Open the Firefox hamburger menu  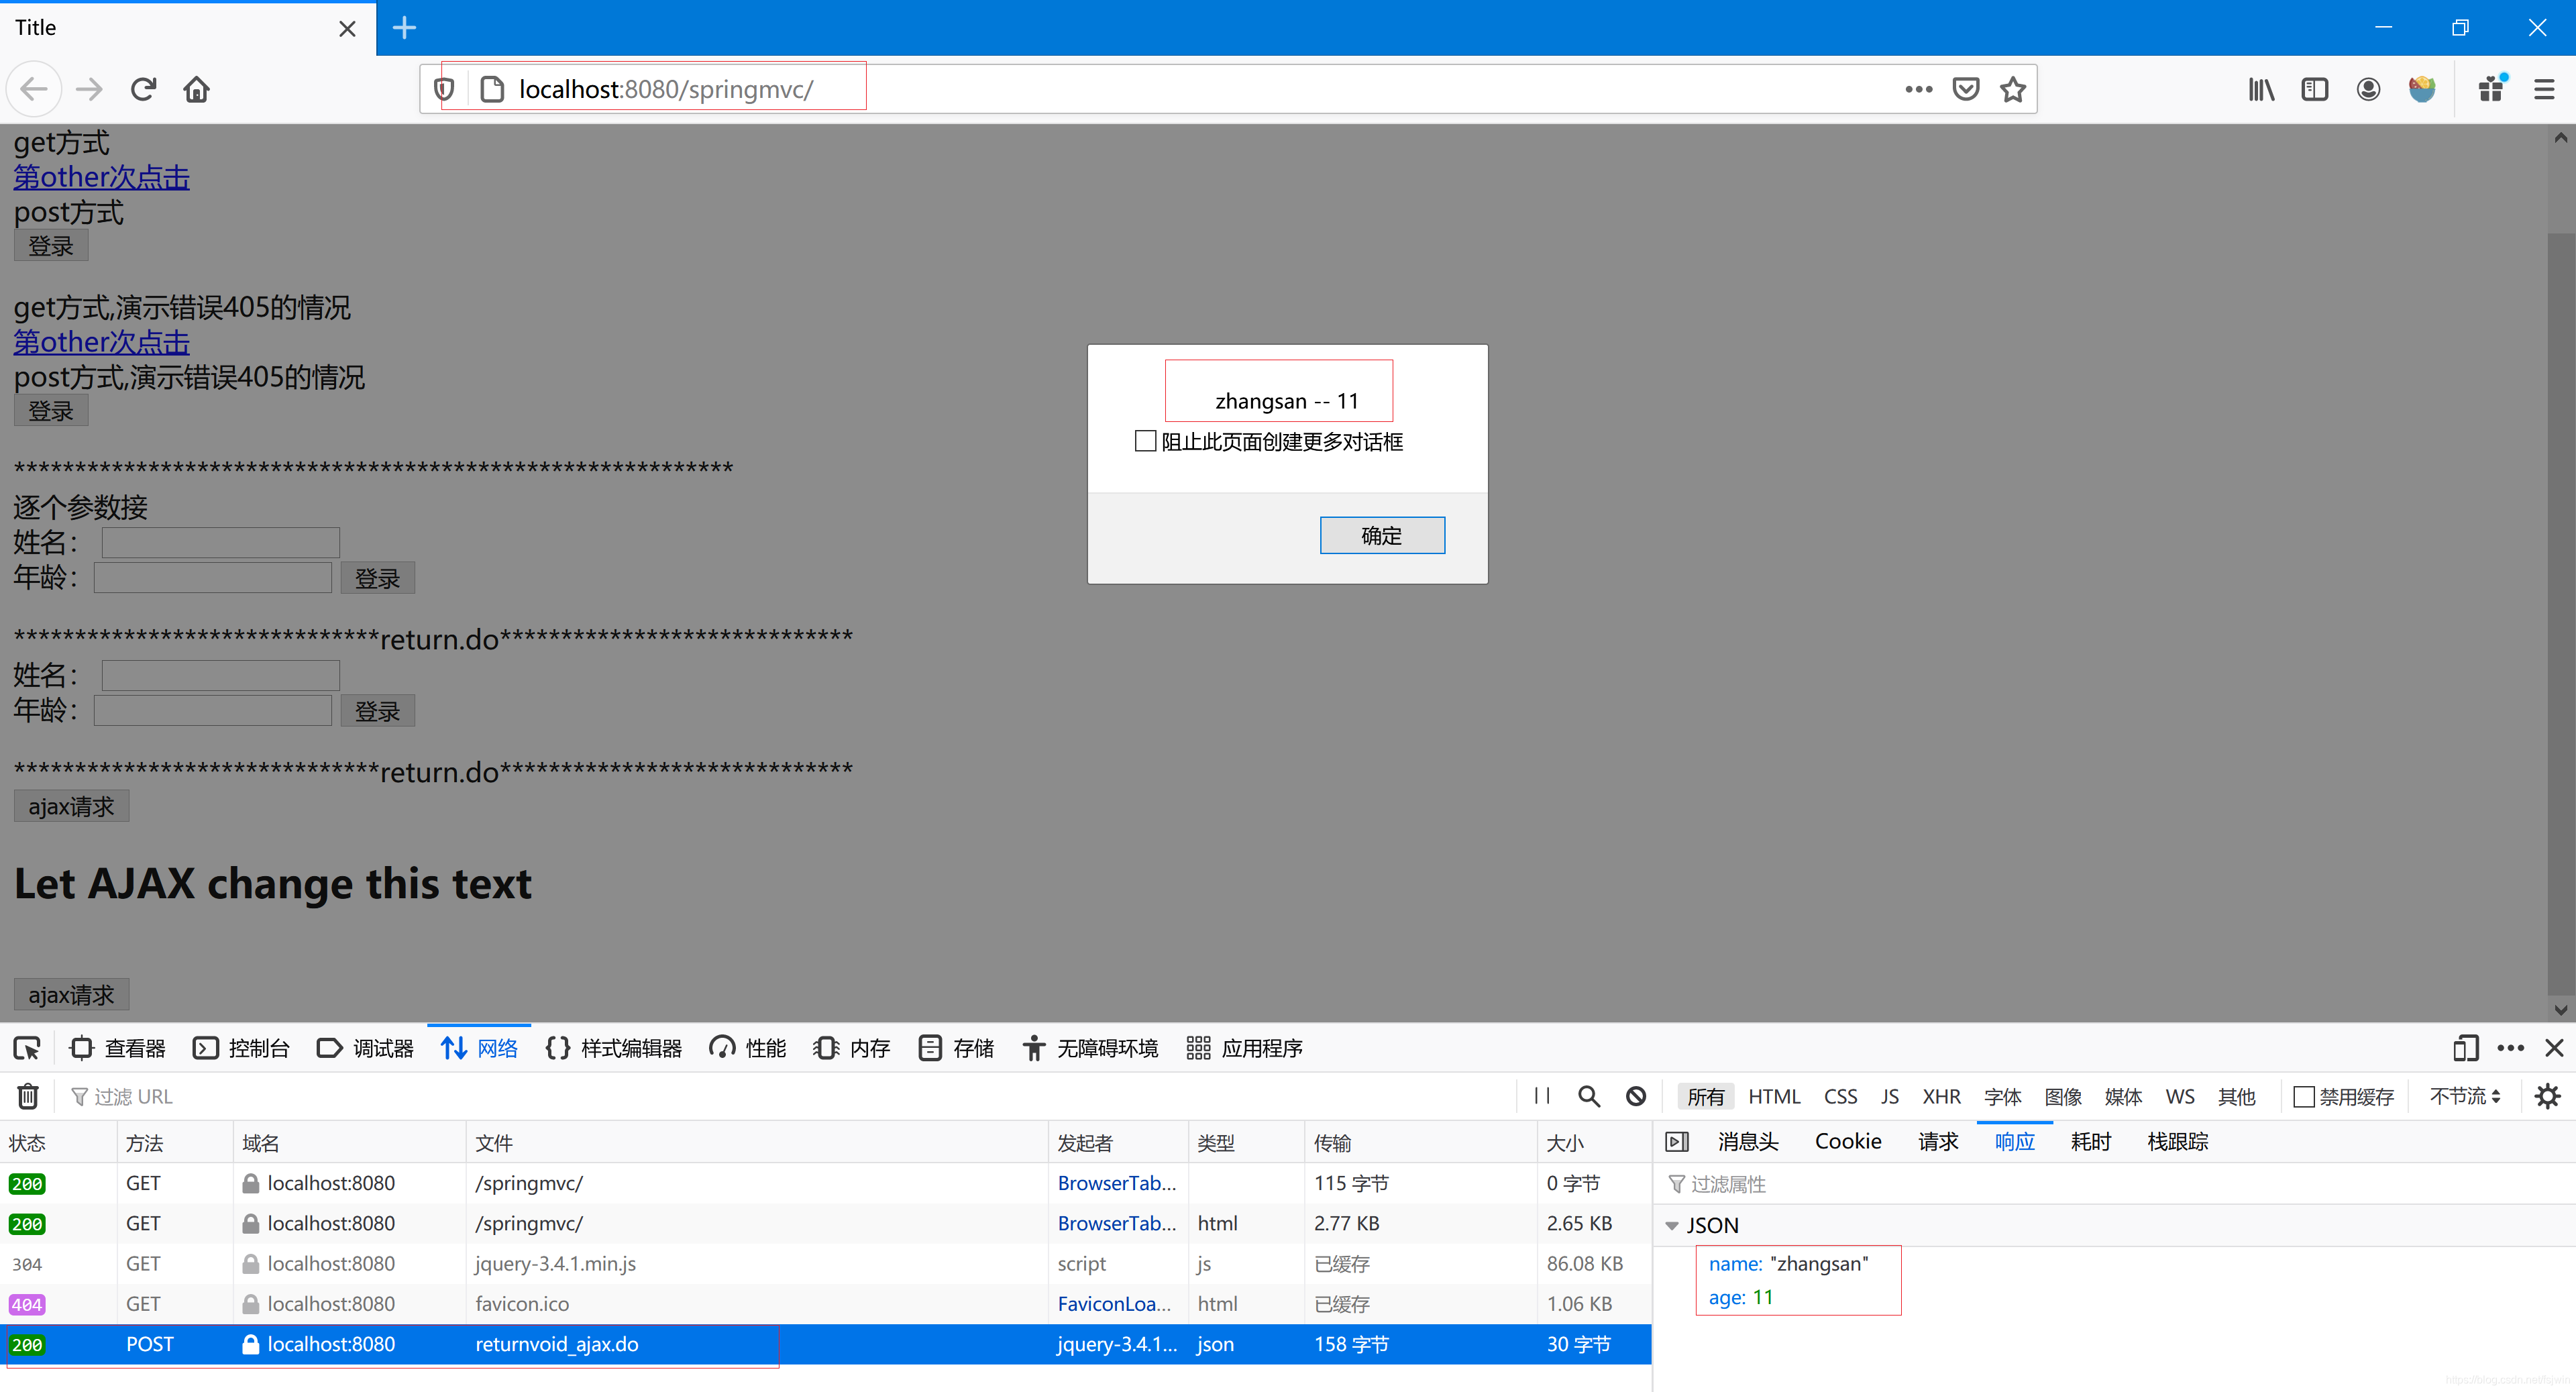pyautogui.click(x=2544, y=90)
